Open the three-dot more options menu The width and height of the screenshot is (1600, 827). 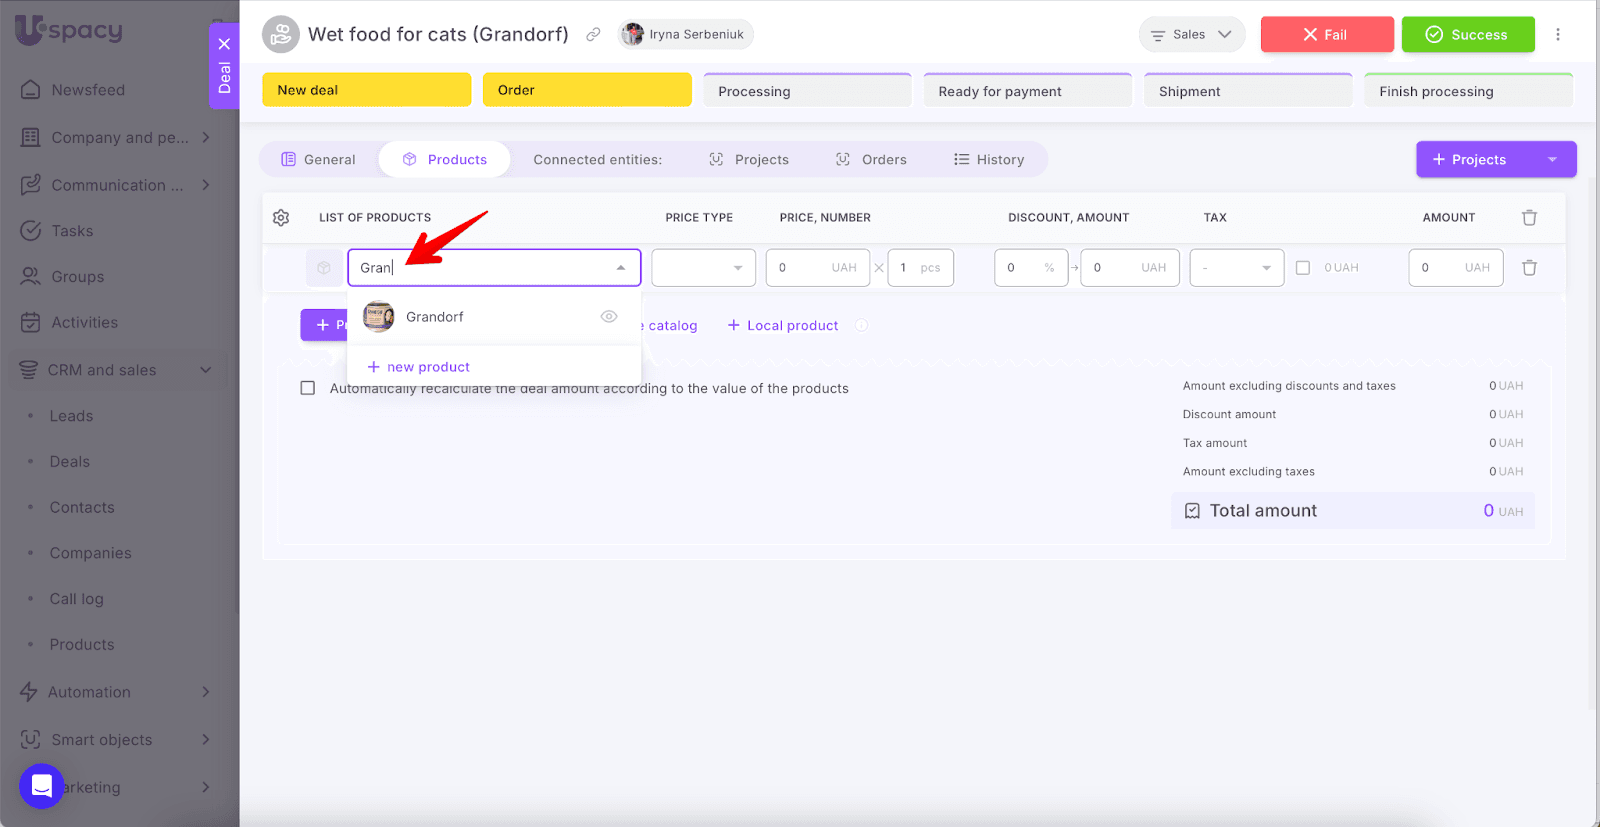pyautogui.click(x=1557, y=35)
